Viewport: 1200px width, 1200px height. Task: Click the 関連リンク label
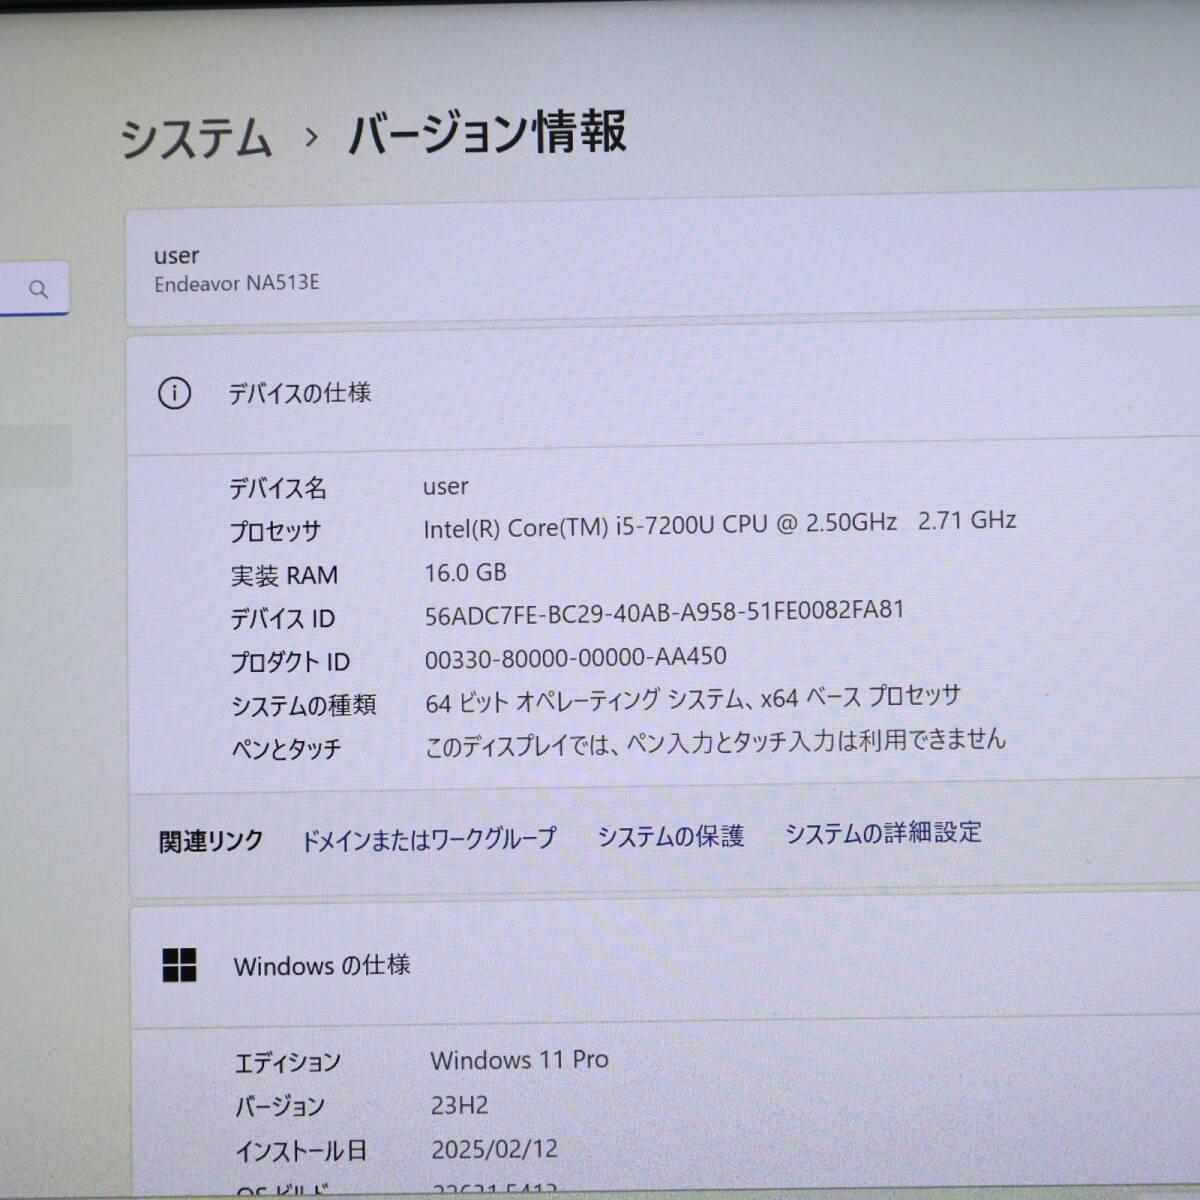211,841
